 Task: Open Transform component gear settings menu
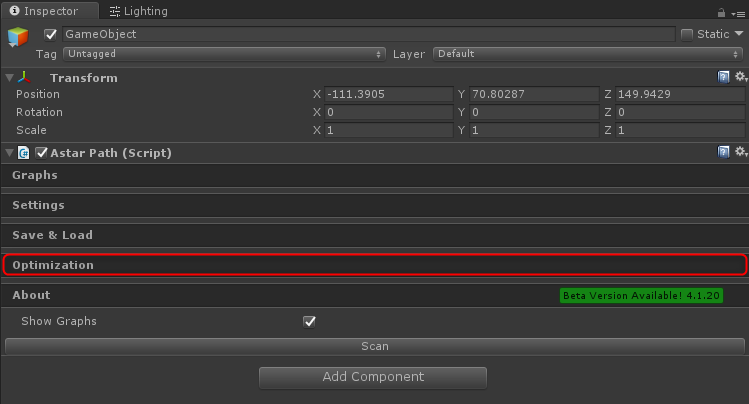pos(740,77)
